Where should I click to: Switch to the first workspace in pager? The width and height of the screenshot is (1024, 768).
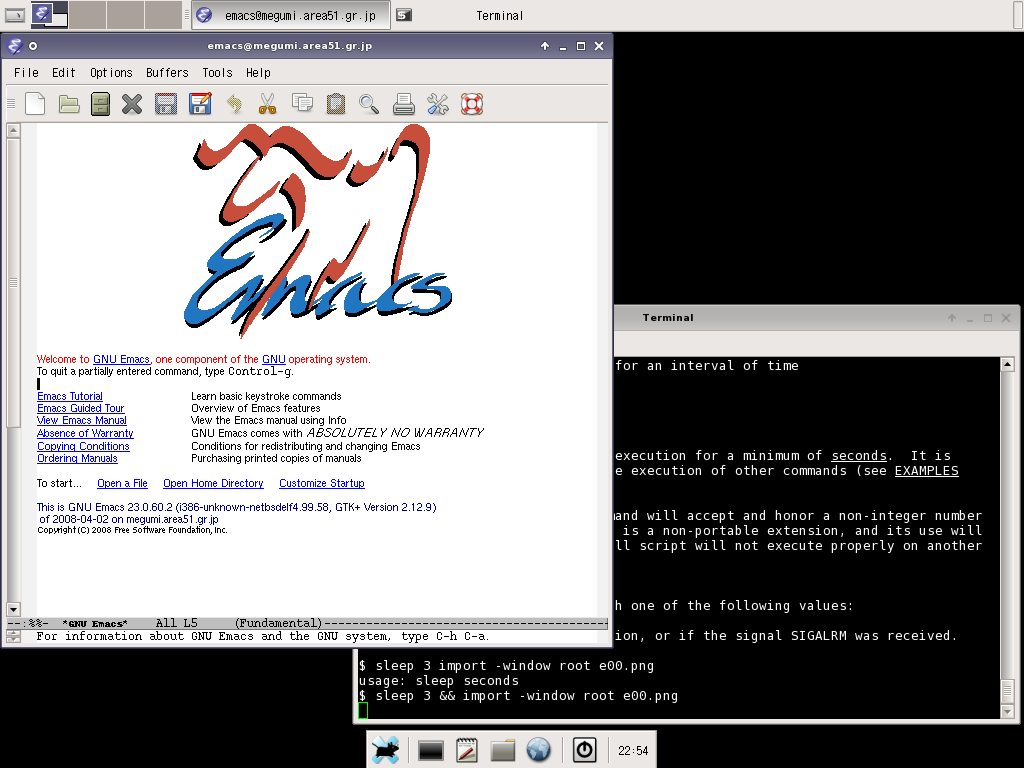pyautogui.click(x=49, y=15)
